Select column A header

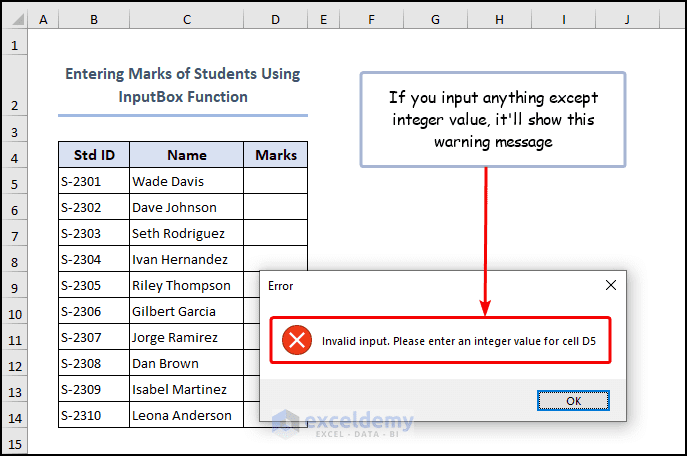point(43,19)
